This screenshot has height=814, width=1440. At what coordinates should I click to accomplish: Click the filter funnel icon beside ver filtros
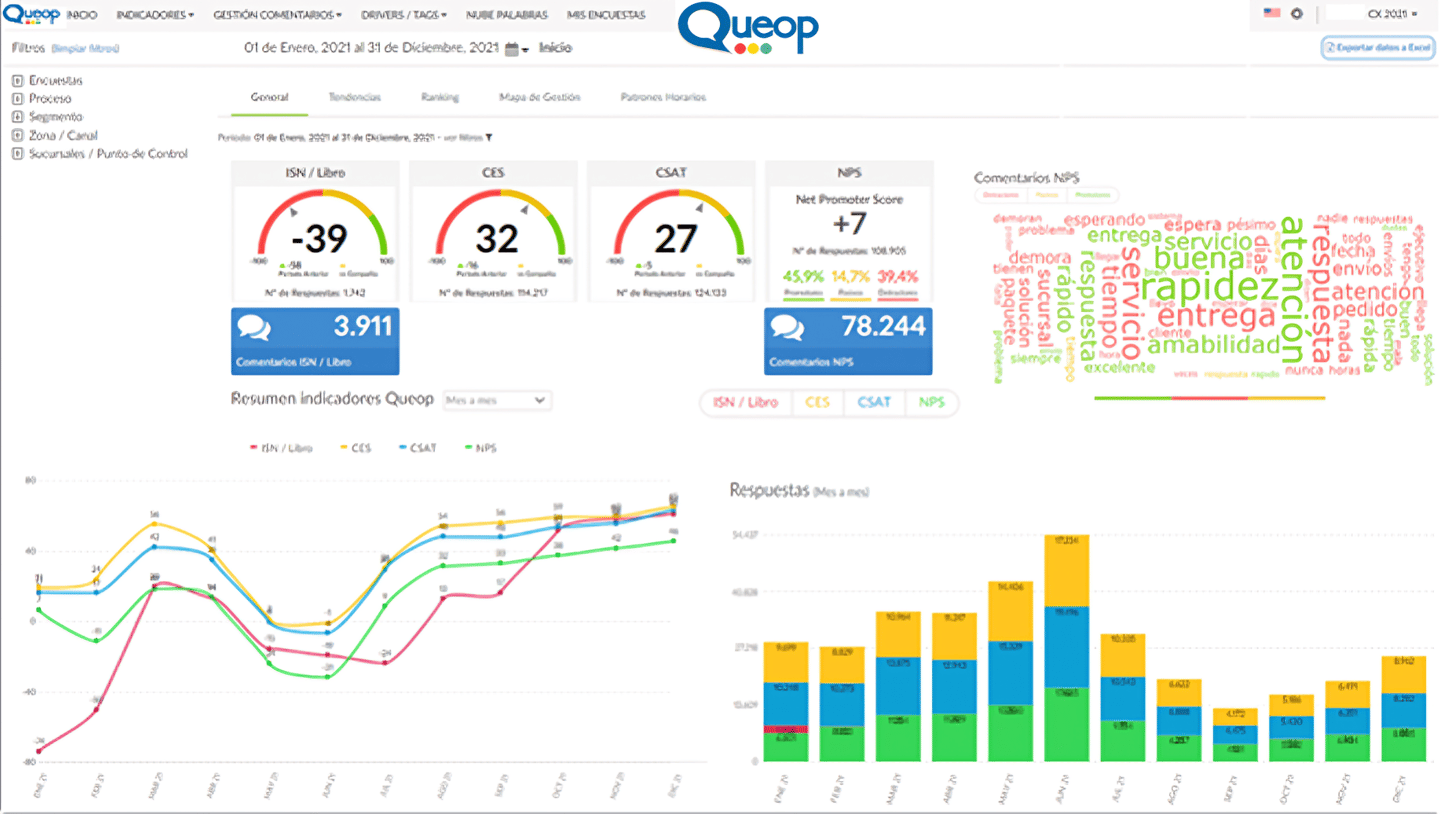click(x=489, y=138)
